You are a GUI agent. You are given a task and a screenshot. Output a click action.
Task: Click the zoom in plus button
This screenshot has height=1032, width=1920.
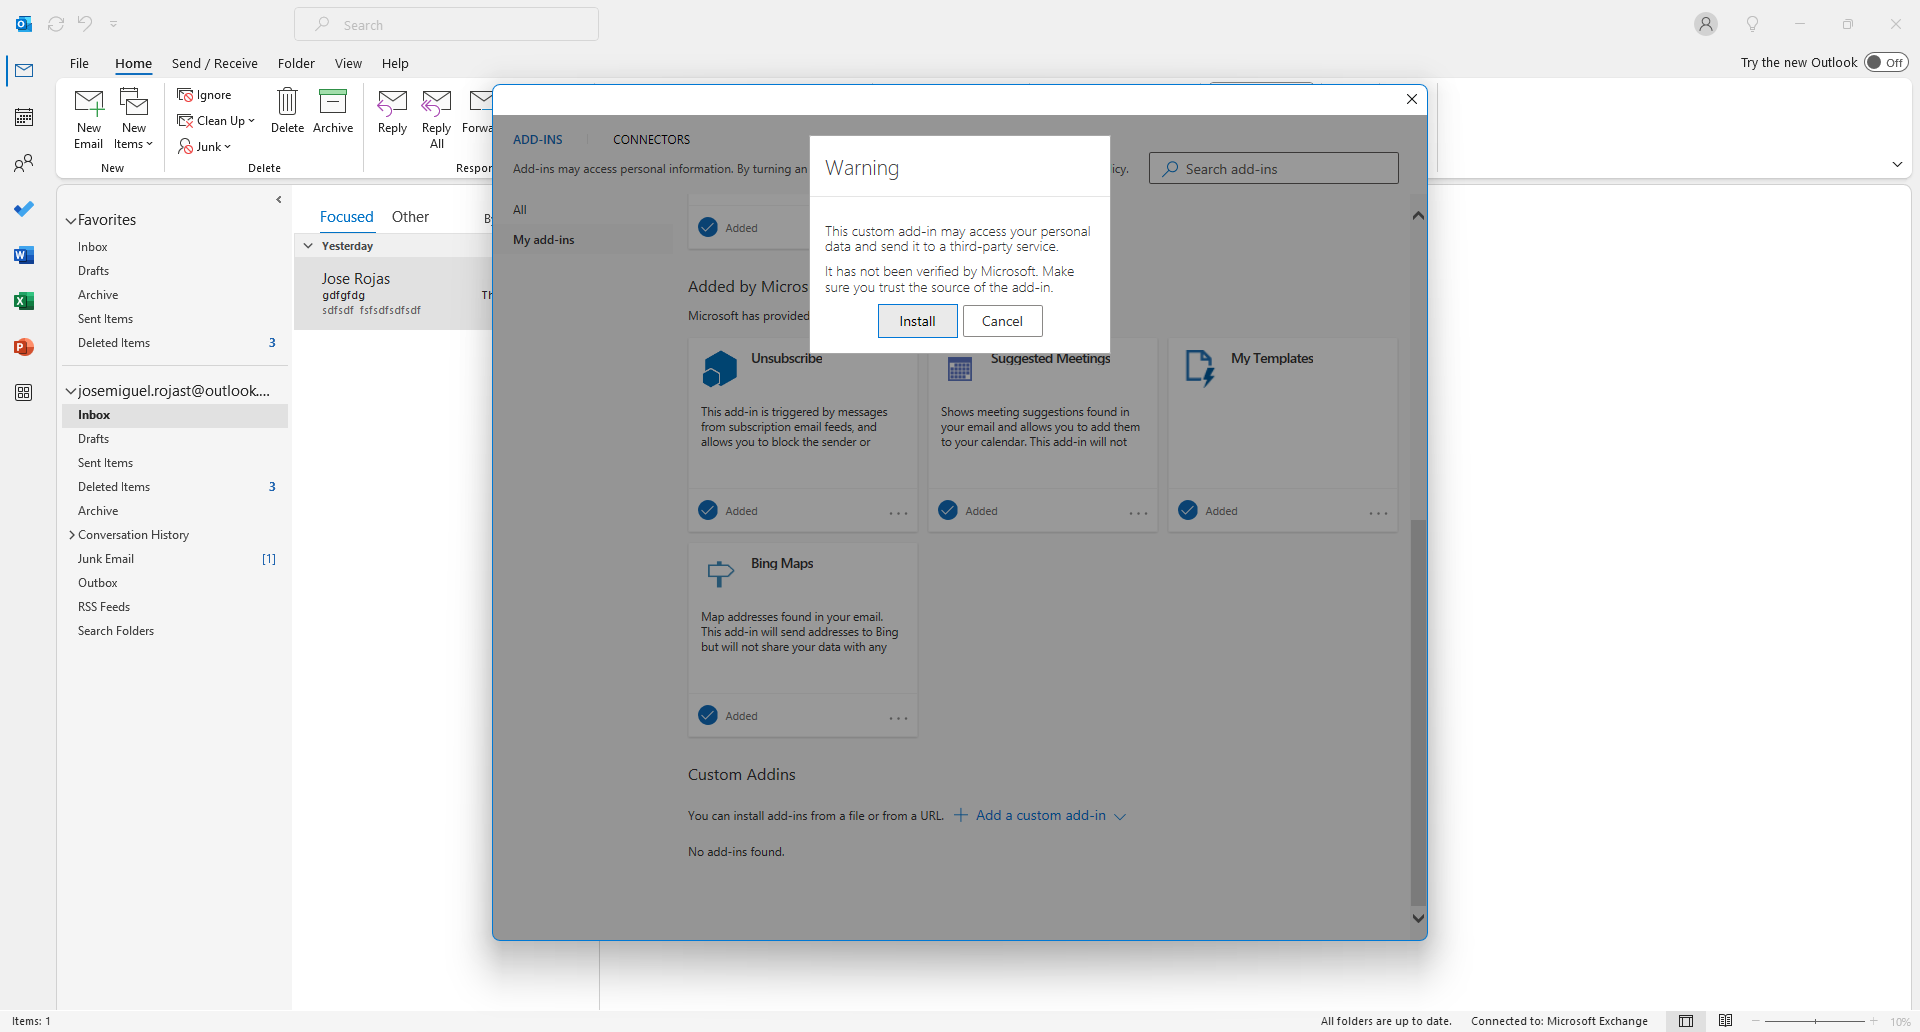[x=1873, y=1021]
